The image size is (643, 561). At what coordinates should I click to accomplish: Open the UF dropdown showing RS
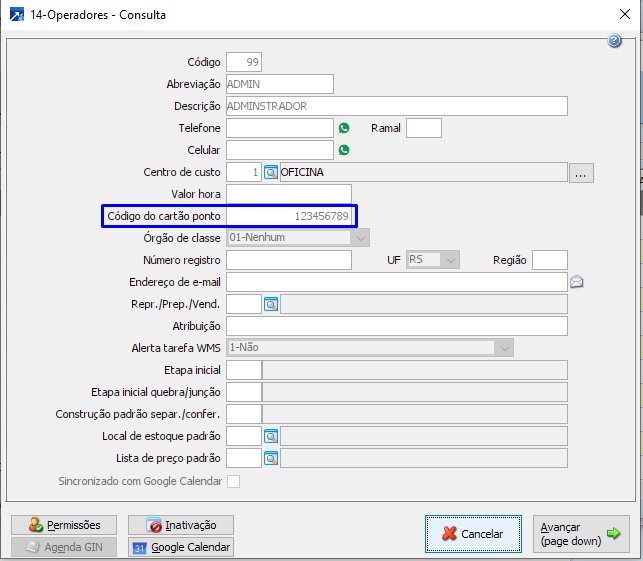[450, 260]
